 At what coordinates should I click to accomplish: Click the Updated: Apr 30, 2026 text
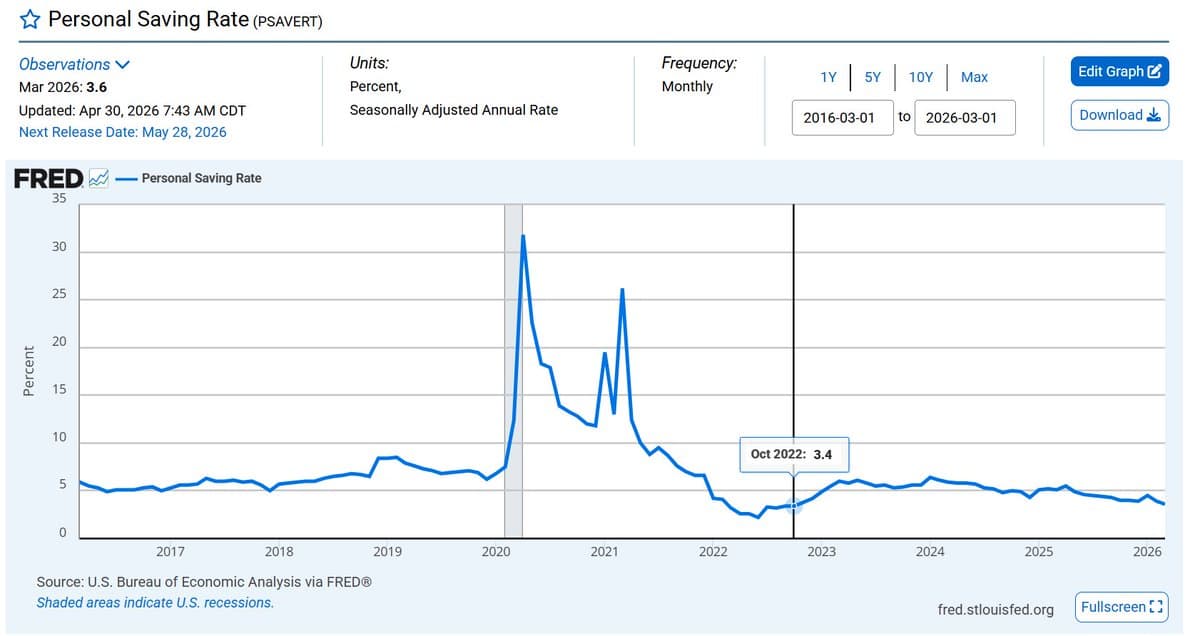point(132,110)
